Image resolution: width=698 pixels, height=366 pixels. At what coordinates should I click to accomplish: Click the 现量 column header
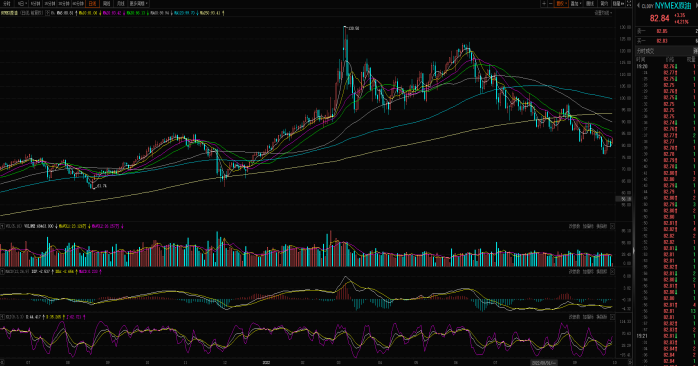[690, 59]
